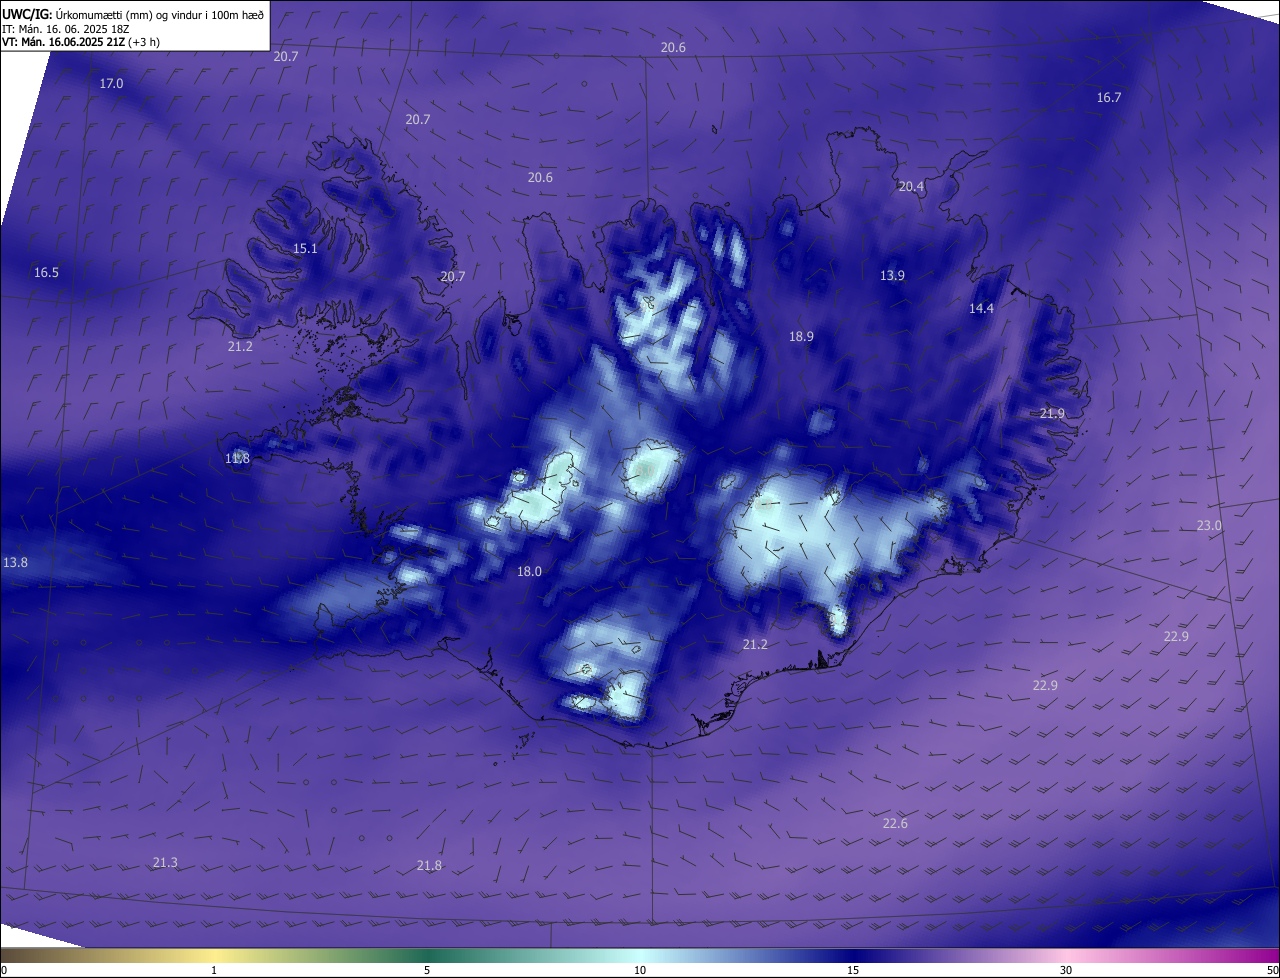Click the legend tick label 50
The height and width of the screenshot is (978, 1280).
pyautogui.click(x=1272, y=970)
